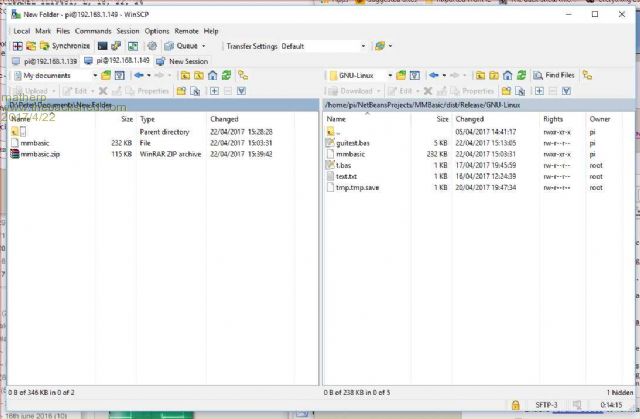640x419 pixels.
Task: Select local file mmbasic.zip
Action: 35,154
